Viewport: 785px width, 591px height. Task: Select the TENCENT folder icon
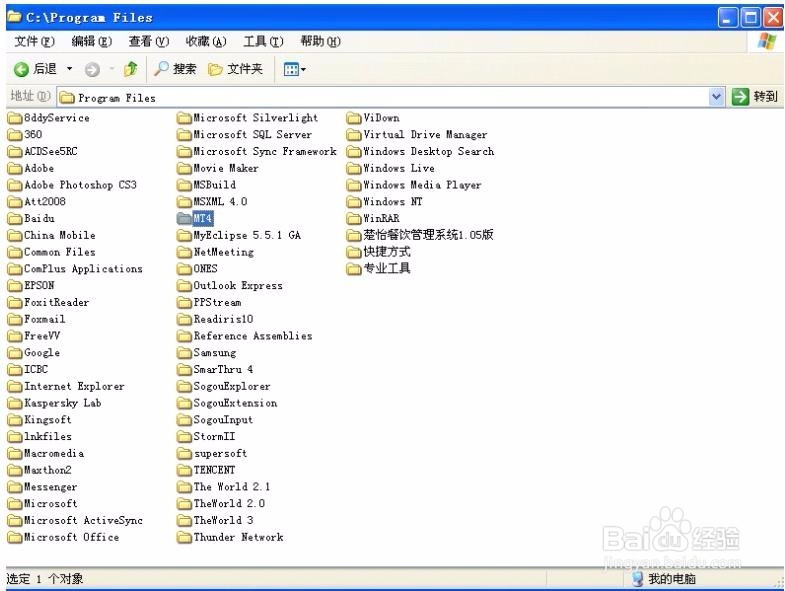(184, 470)
